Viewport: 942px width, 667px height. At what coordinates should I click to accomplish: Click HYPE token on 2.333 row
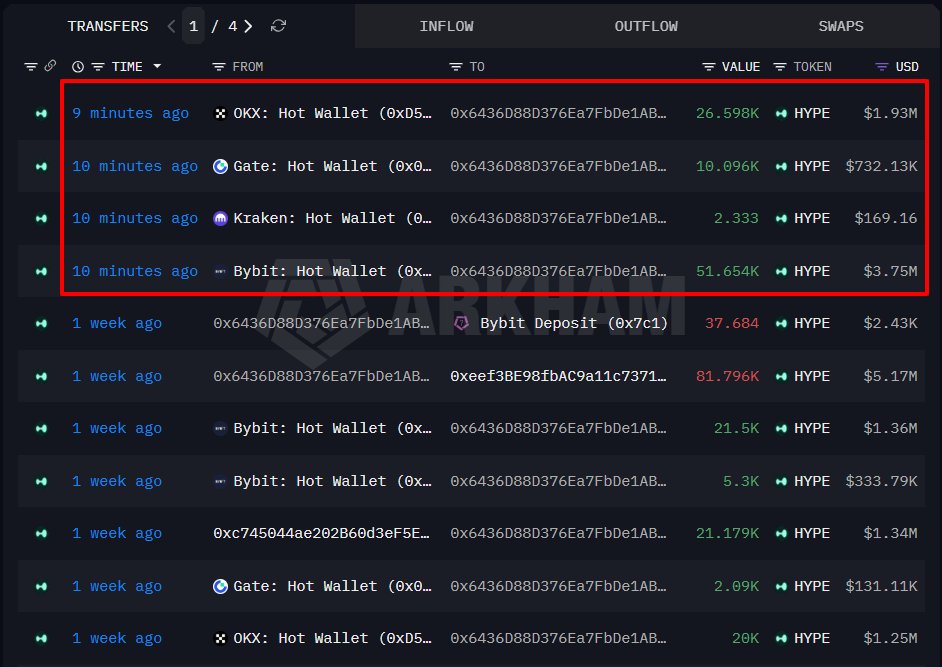812,218
